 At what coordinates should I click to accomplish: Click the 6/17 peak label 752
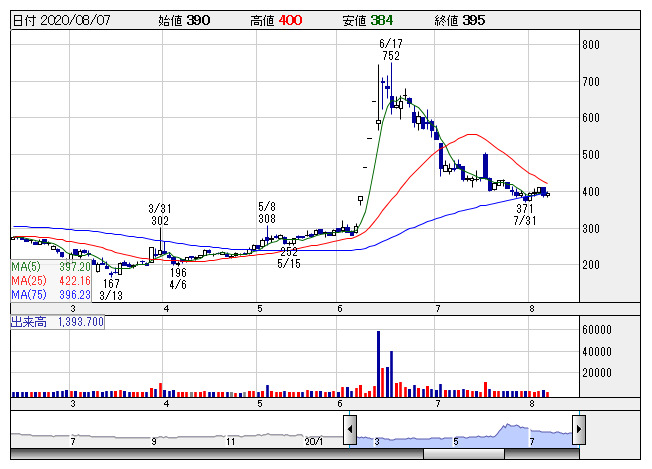point(390,57)
